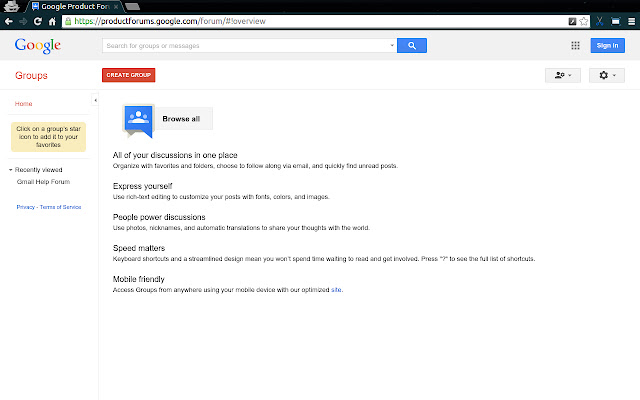Click the Groups heading
Viewport: 640px width, 400px height.
click(31, 76)
